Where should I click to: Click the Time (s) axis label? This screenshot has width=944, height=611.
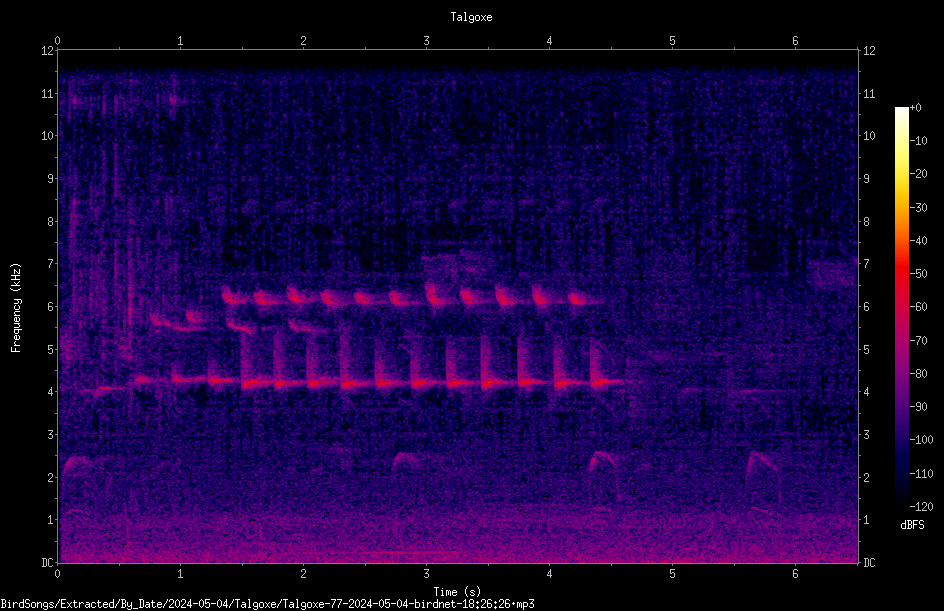(457, 592)
